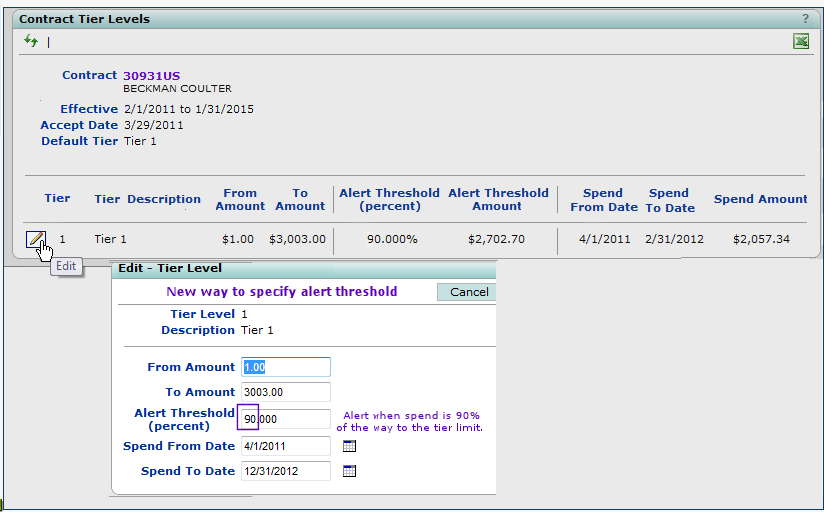The width and height of the screenshot is (824, 512).
Task: Open calendar picker for Spend To Date
Action: click(349, 471)
